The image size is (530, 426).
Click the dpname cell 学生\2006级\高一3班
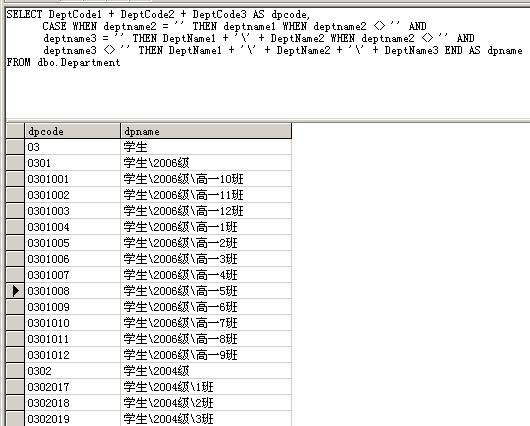point(206,259)
